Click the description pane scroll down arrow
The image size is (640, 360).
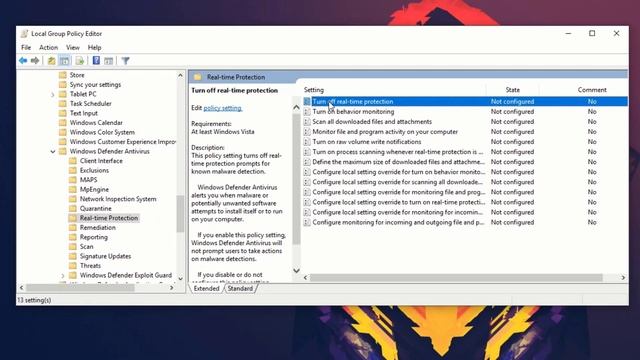coord(296,270)
